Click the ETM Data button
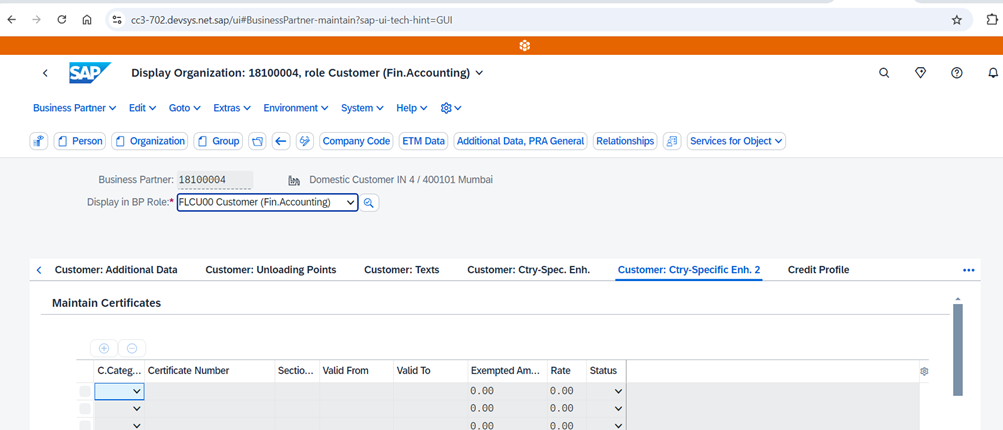The height and width of the screenshot is (430, 1003). [423, 141]
